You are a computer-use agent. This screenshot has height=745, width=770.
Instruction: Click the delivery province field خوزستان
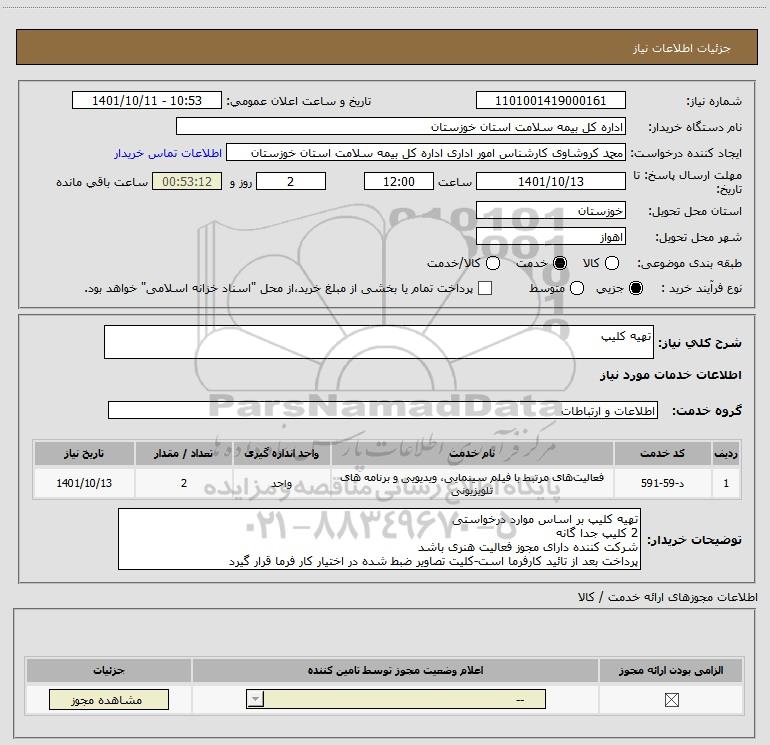(x=550, y=210)
